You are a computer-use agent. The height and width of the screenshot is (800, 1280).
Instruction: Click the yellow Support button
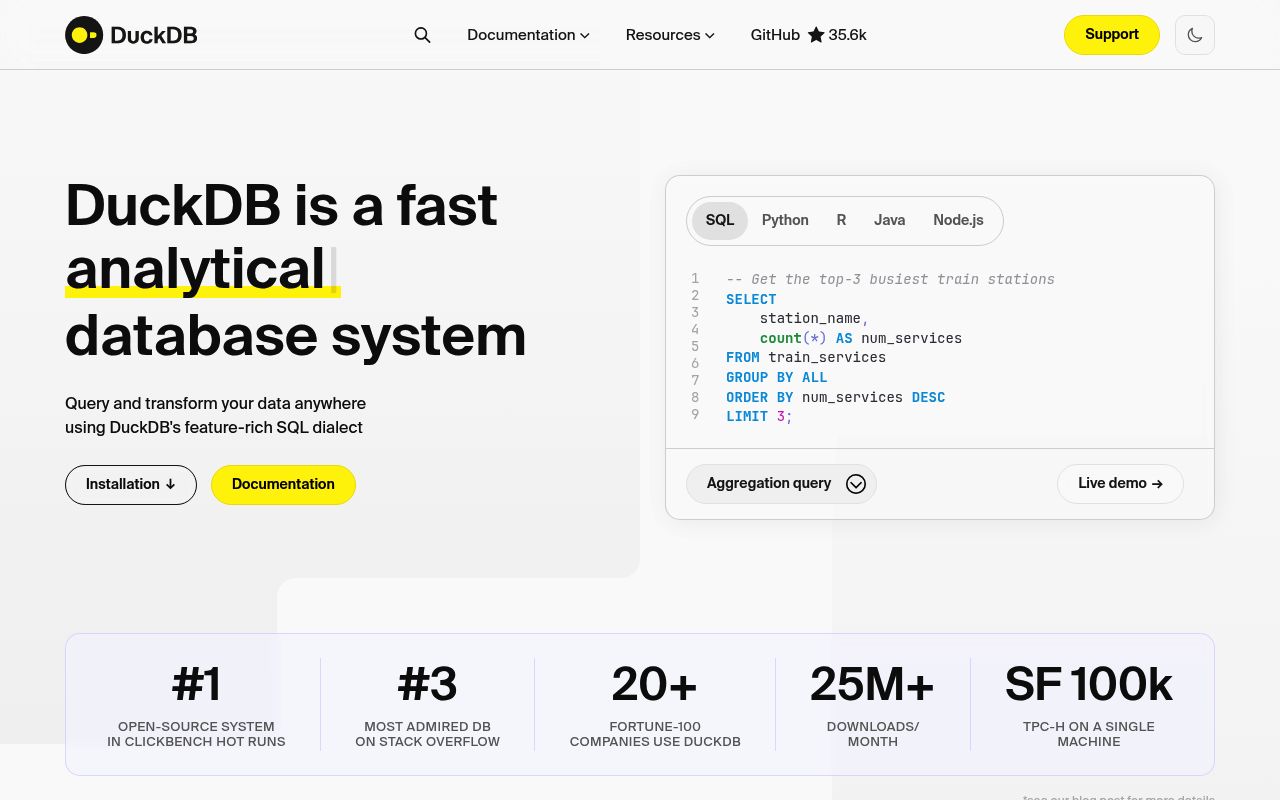click(1111, 35)
